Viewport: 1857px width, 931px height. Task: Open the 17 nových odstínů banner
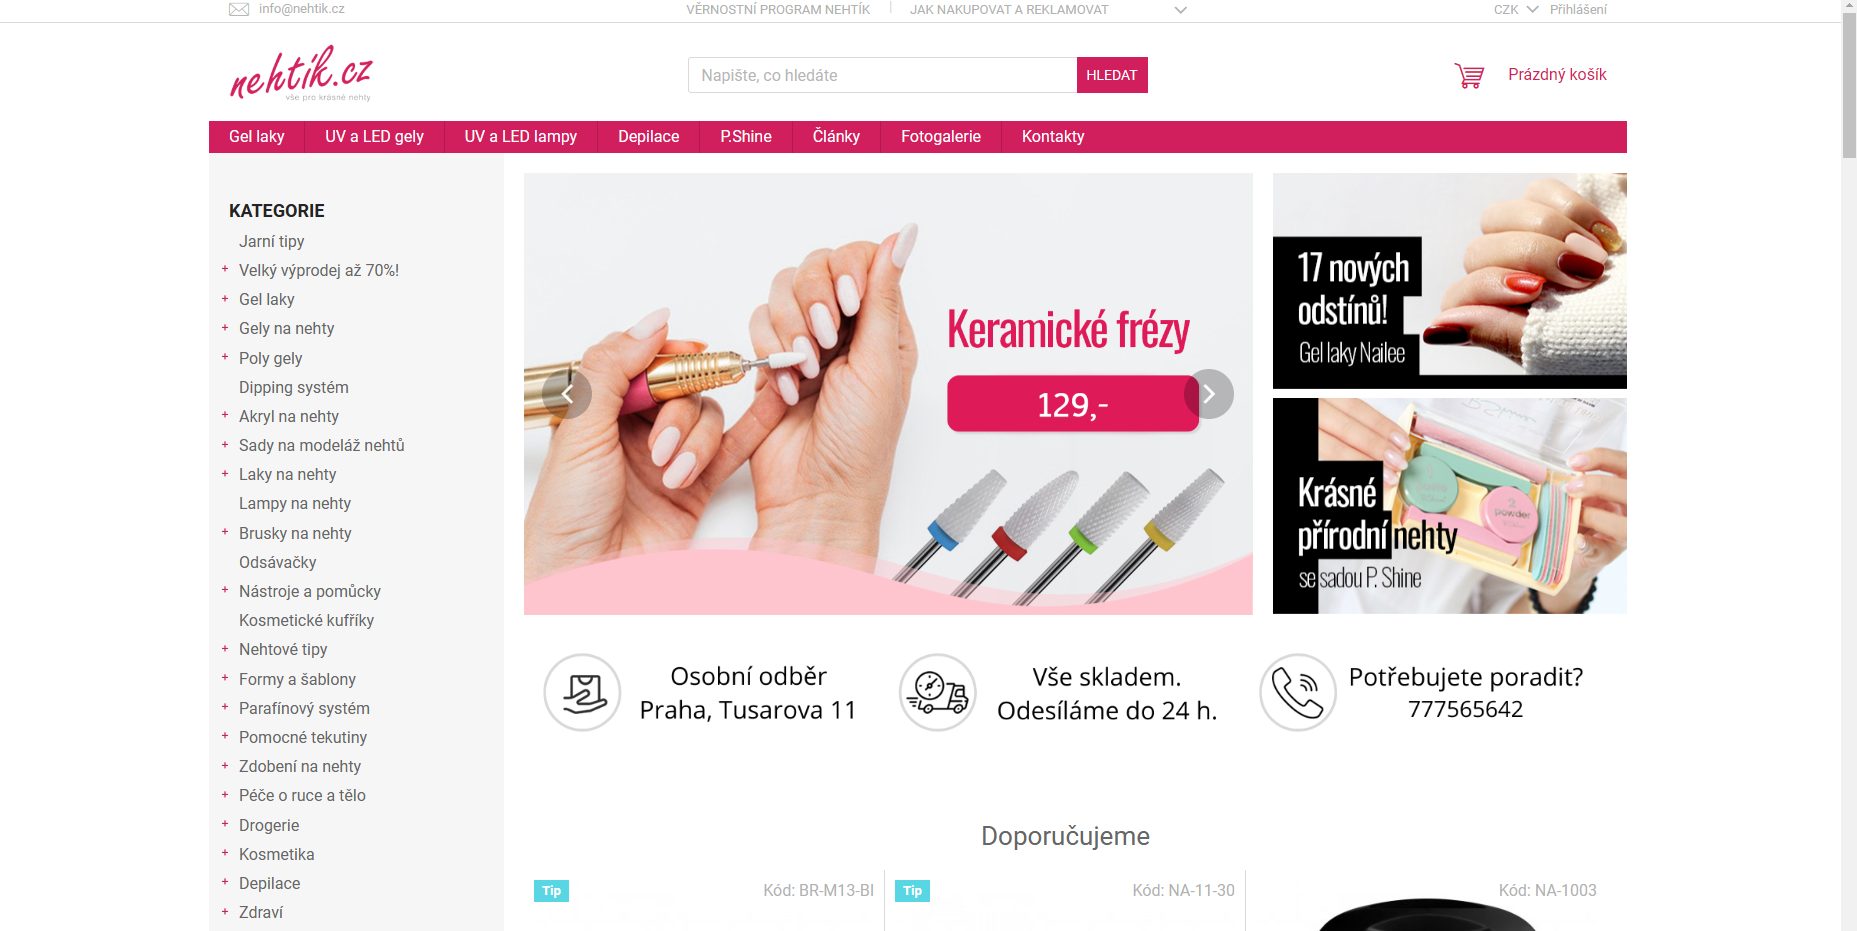pyautogui.click(x=1449, y=281)
